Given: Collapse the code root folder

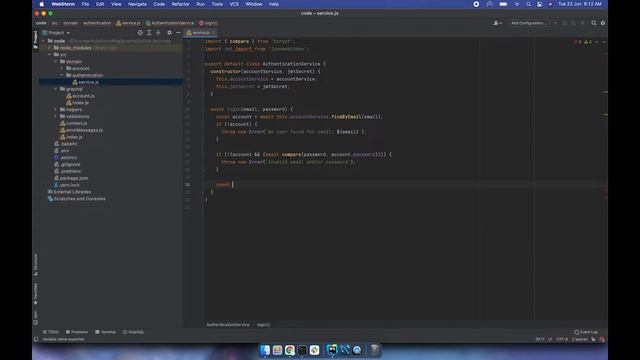Looking at the screenshot, I should pyautogui.click(x=44, y=41).
